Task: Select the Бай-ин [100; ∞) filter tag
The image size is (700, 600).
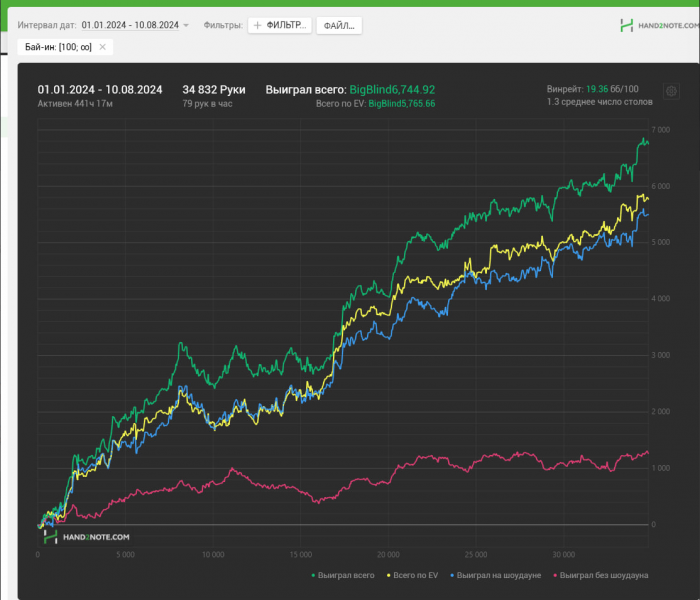Action: [x=58, y=47]
